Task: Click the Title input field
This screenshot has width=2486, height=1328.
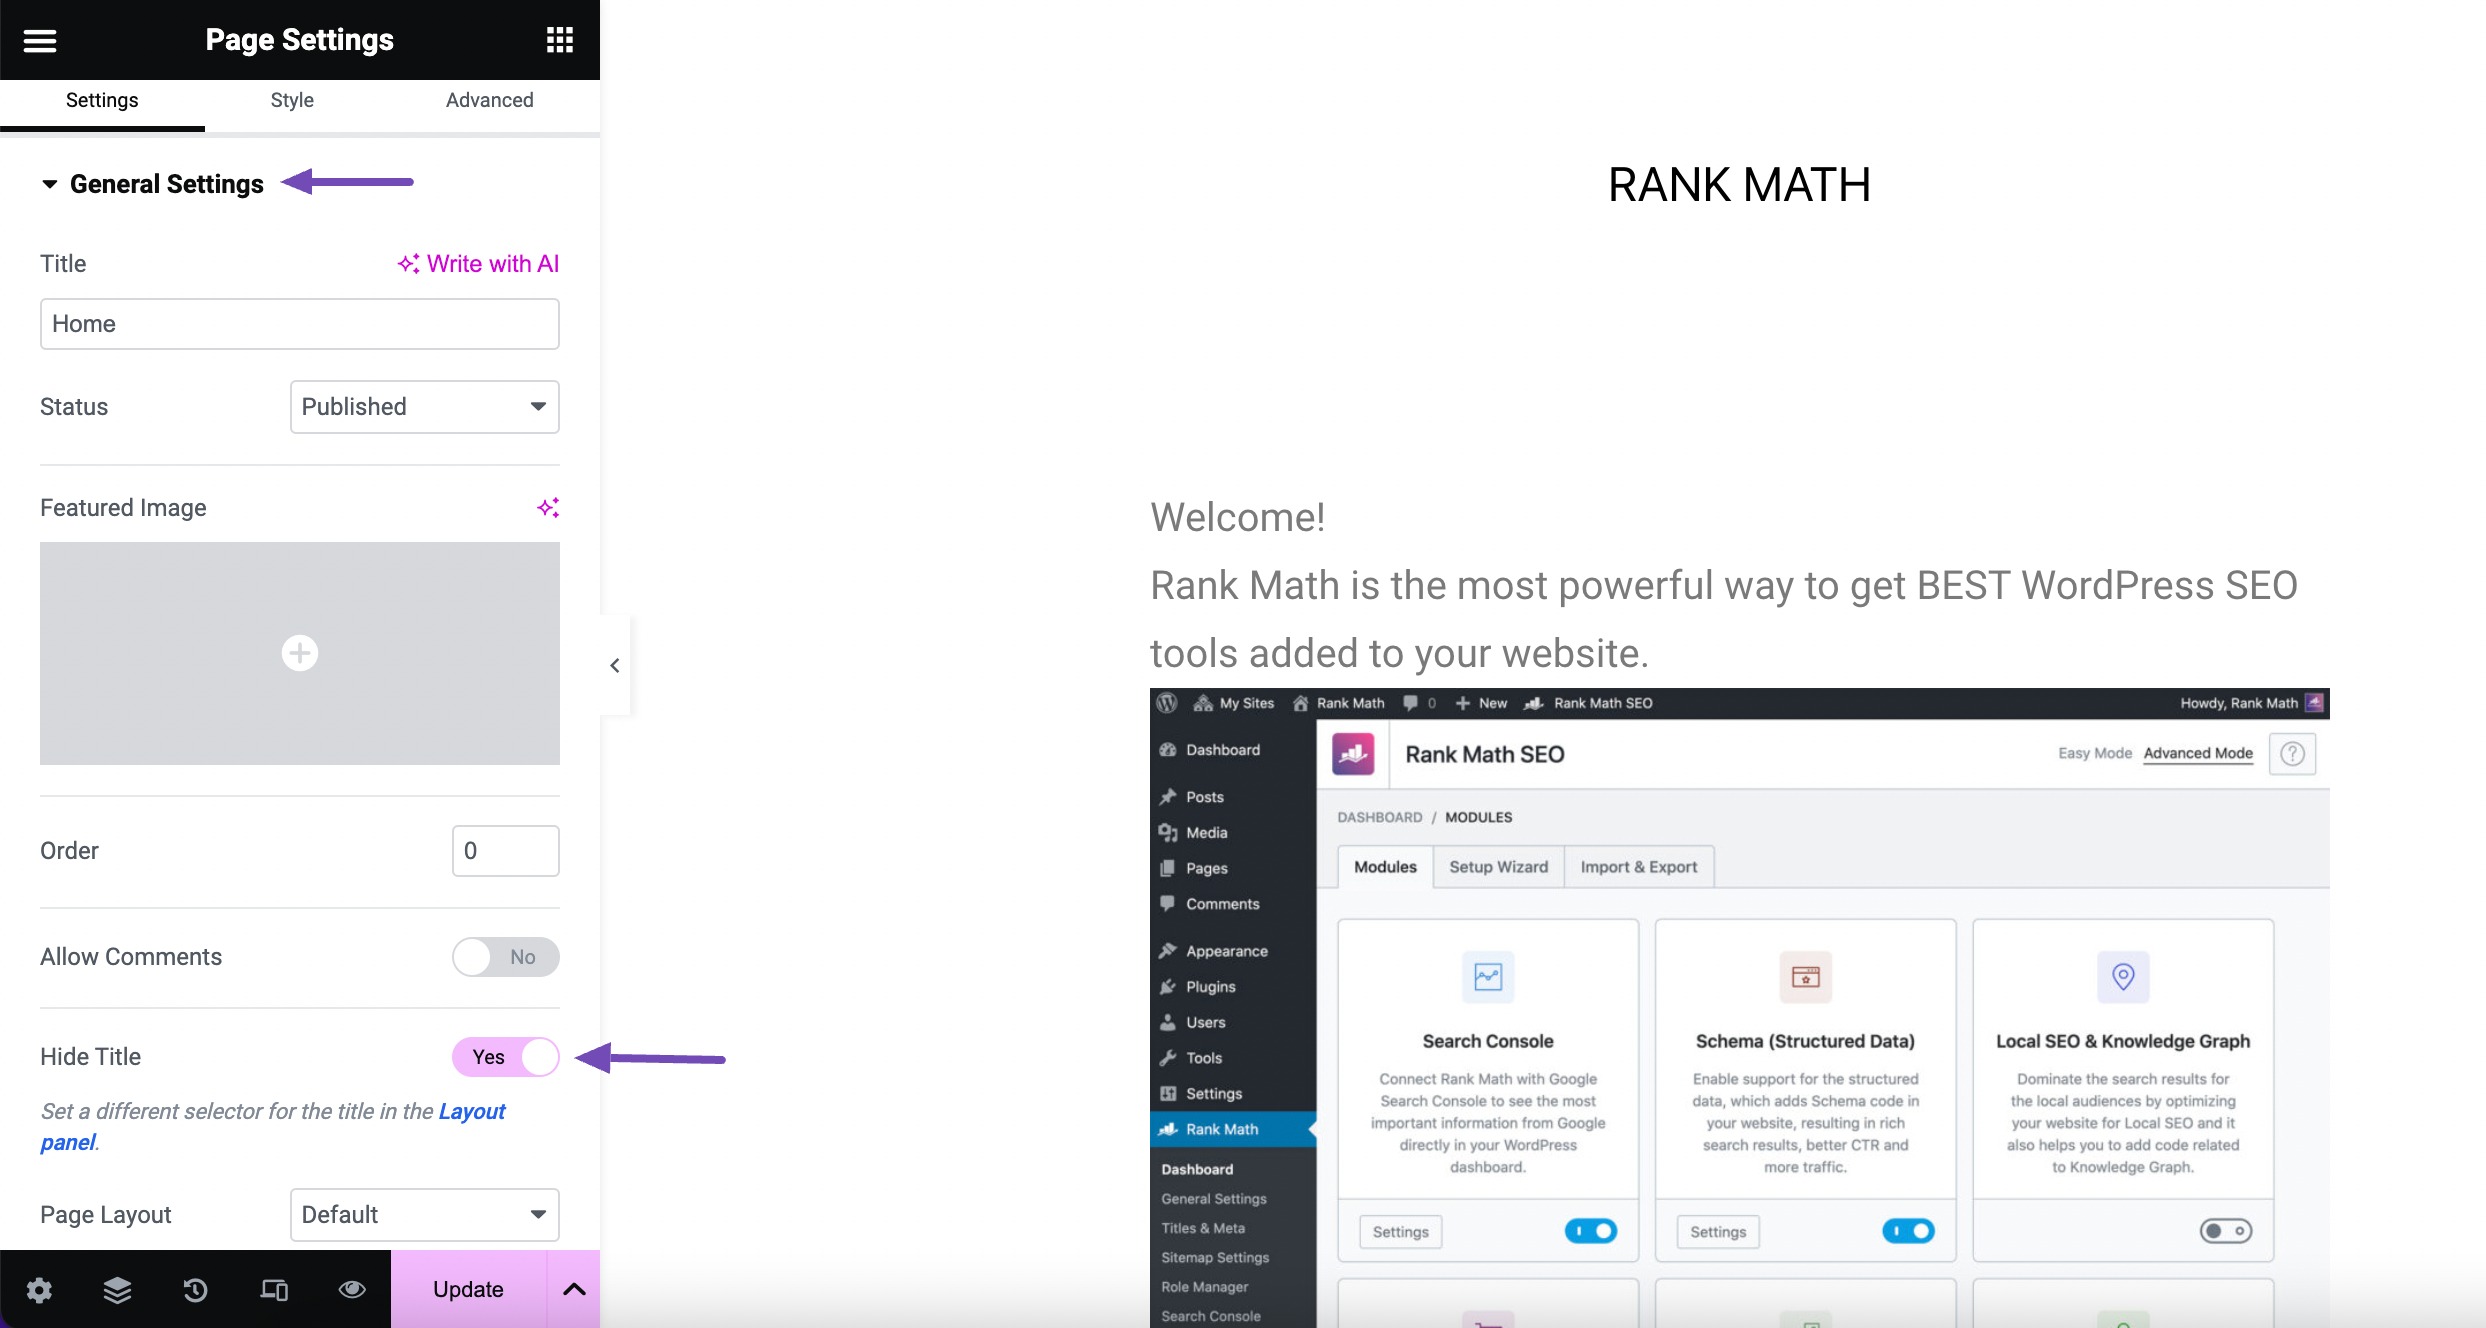Action: [300, 324]
